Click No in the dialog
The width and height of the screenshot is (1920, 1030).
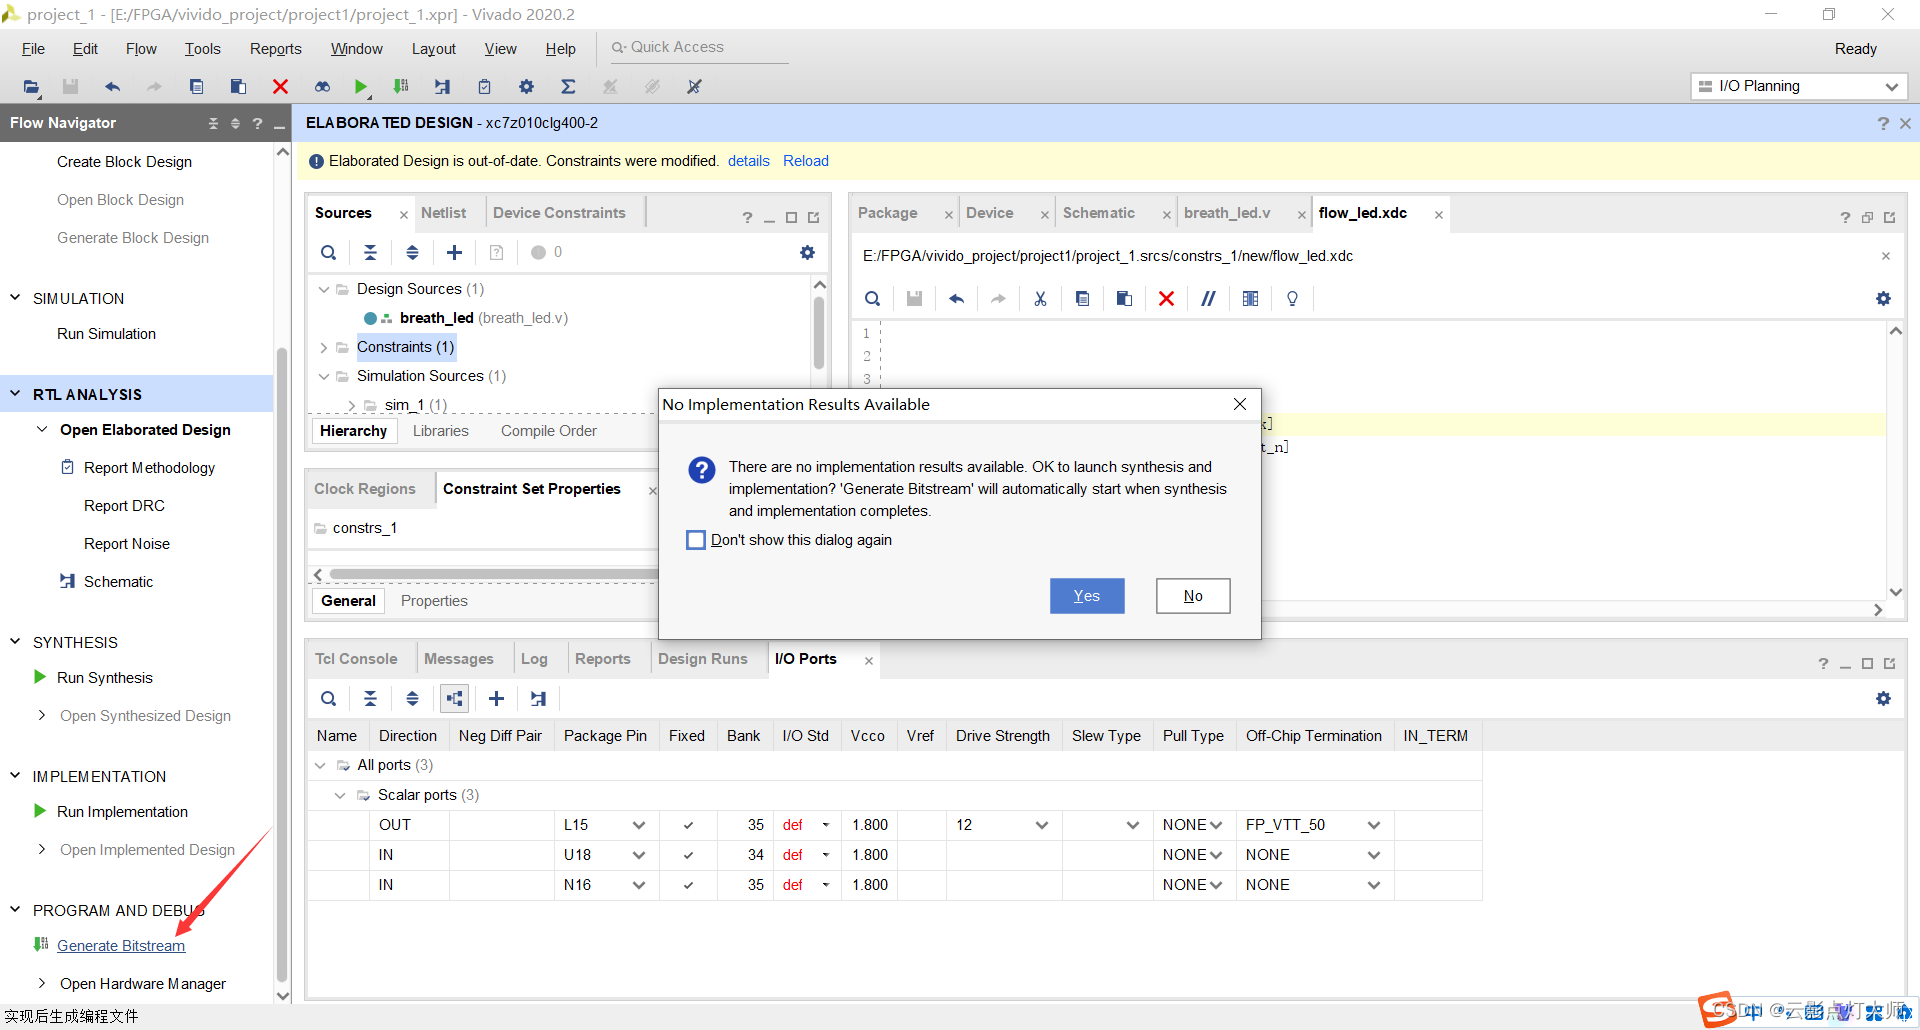1193,596
